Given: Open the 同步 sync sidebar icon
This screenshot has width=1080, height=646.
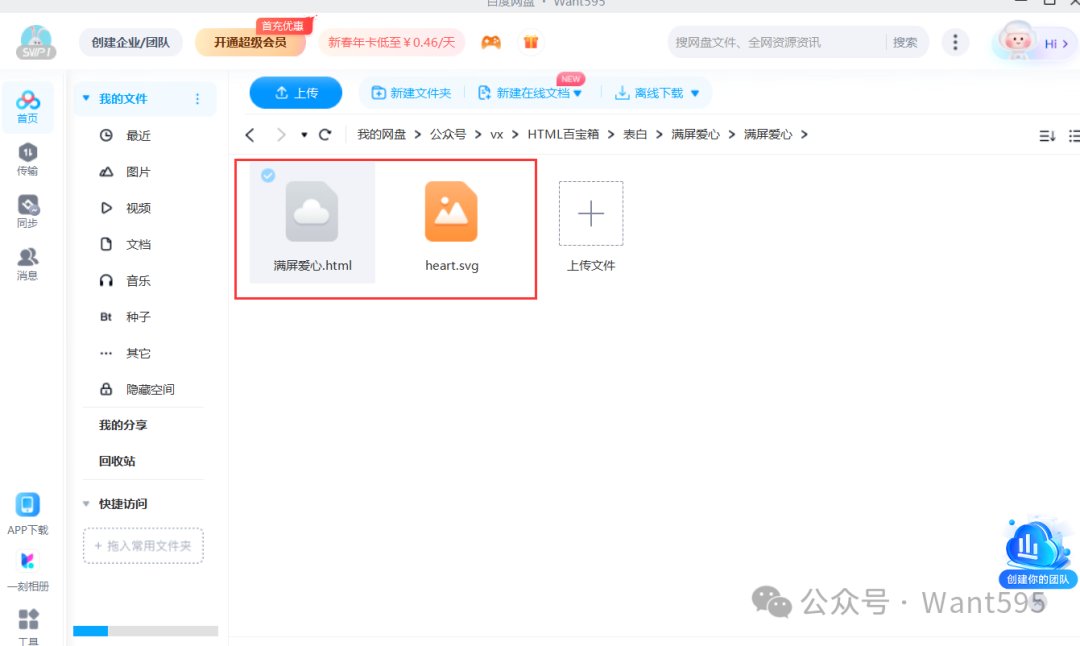Looking at the screenshot, I should (28, 211).
